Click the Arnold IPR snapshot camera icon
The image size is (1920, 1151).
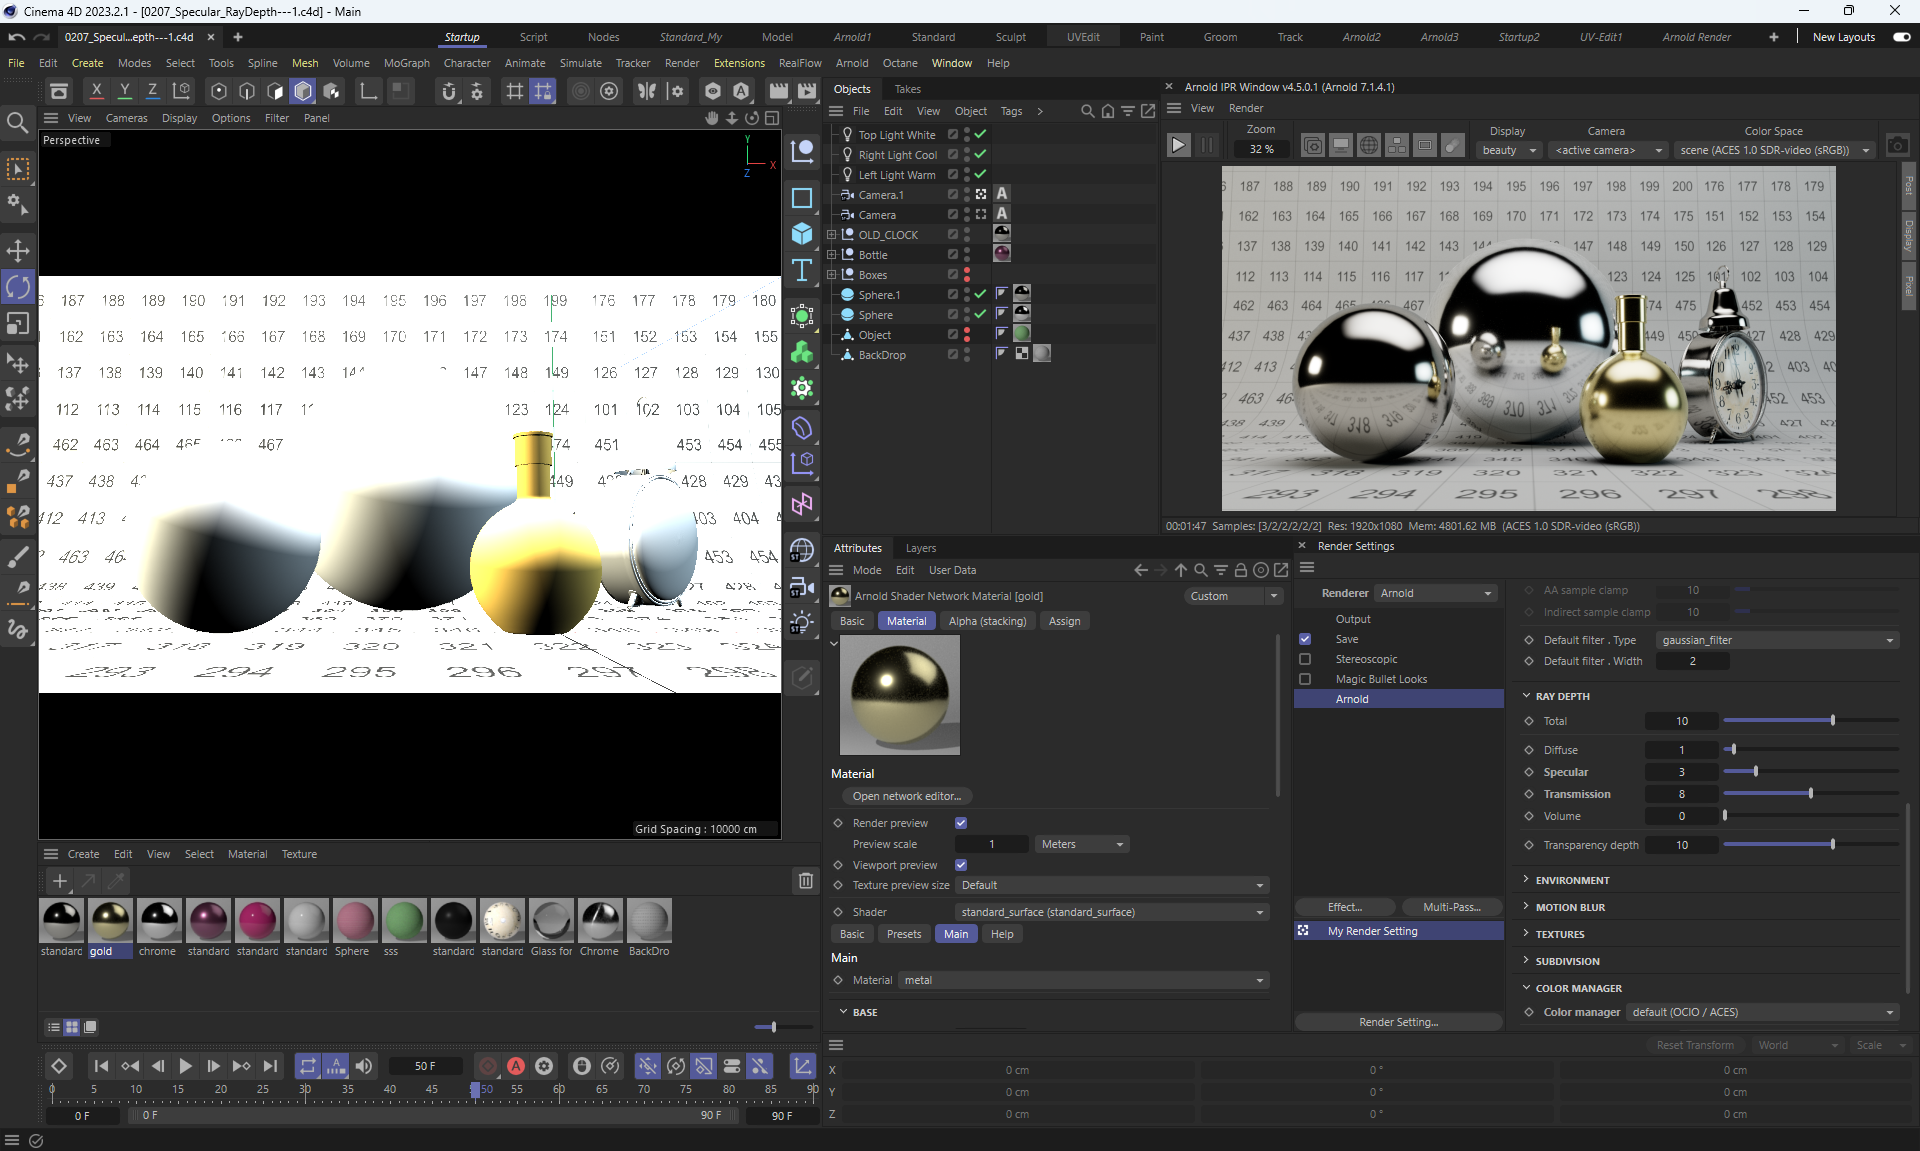click(x=1897, y=146)
